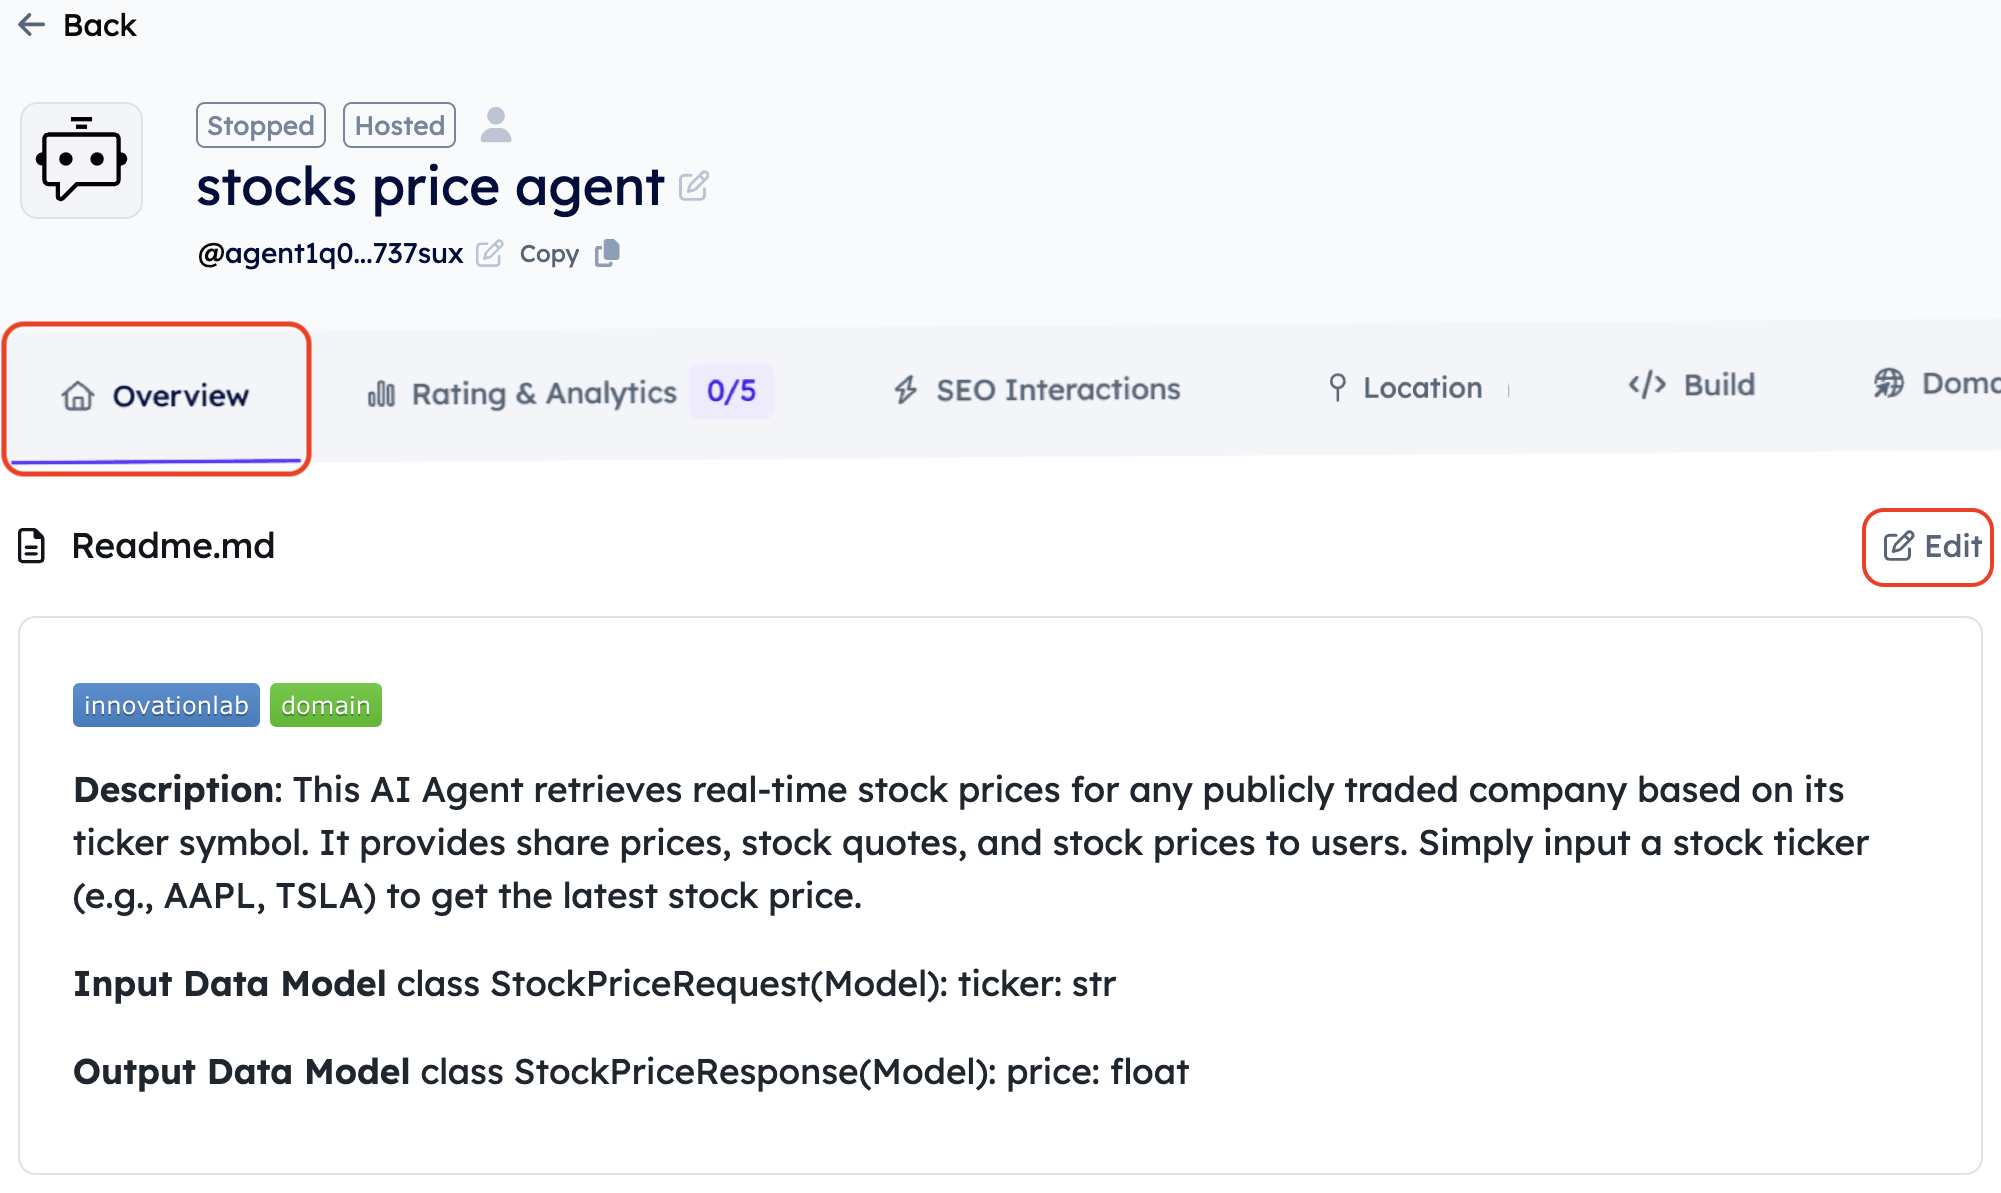Viewport: 2001px width, 1193px height.
Task: Open the Overview tab
Action: click(156, 396)
